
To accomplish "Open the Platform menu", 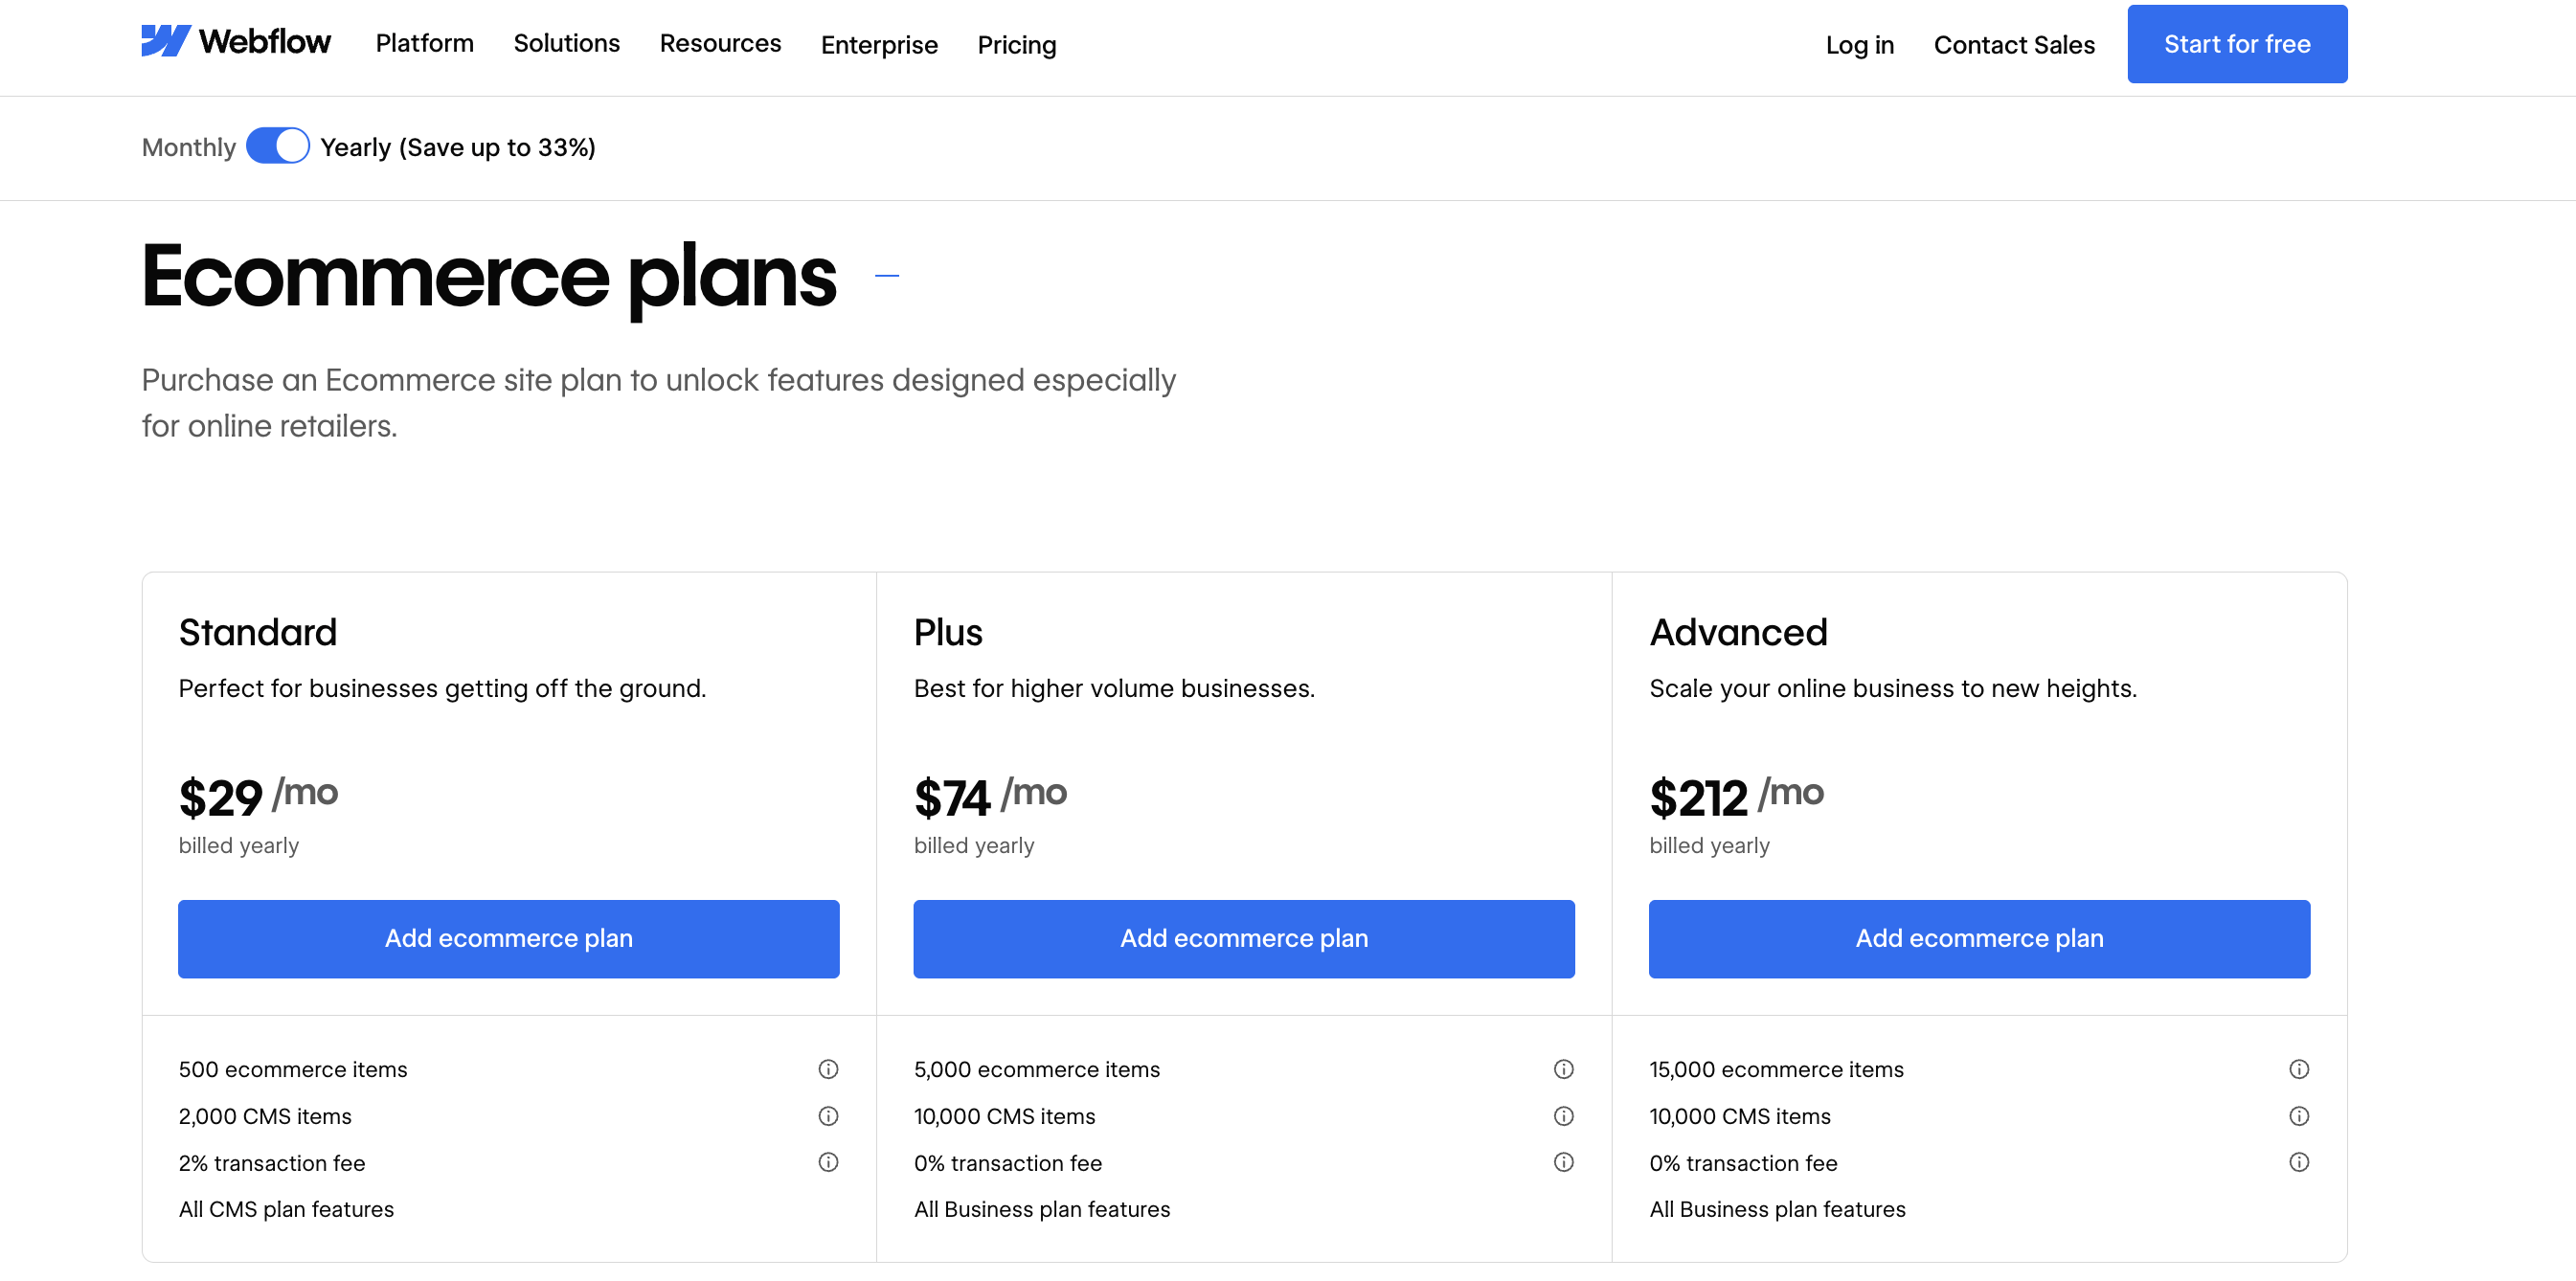I will click(424, 44).
